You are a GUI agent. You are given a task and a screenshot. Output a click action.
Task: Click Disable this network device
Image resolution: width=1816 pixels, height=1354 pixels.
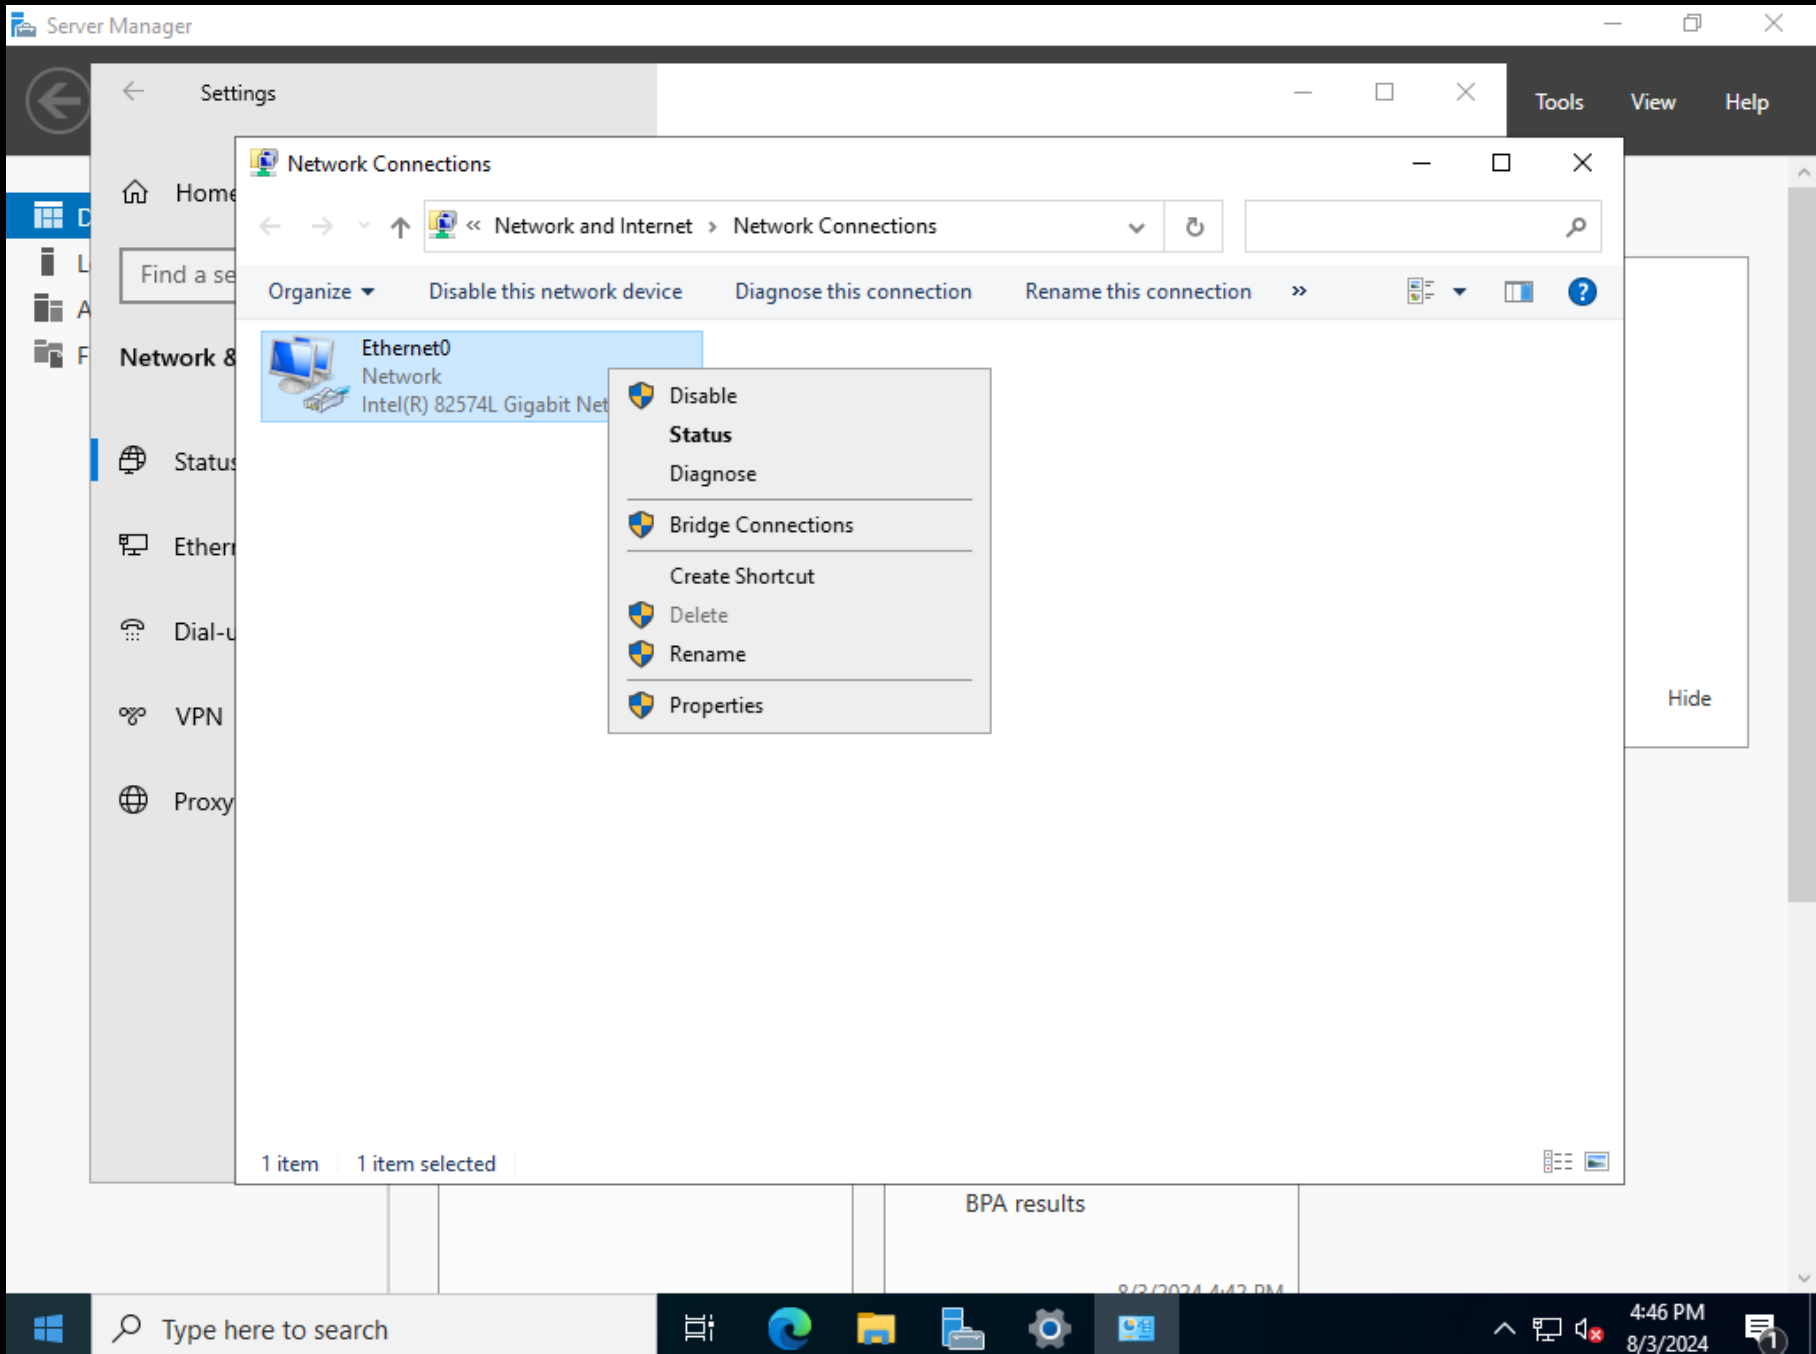tap(555, 291)
